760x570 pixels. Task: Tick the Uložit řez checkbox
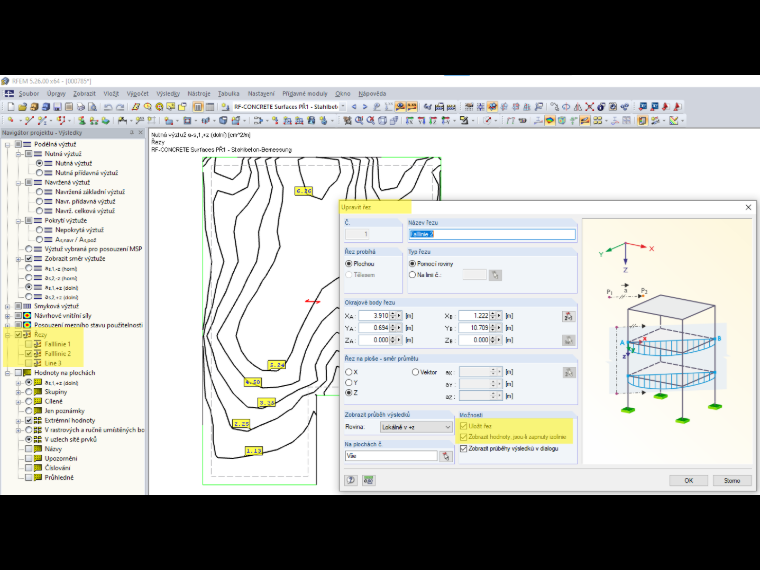click(x=463, y=426)
